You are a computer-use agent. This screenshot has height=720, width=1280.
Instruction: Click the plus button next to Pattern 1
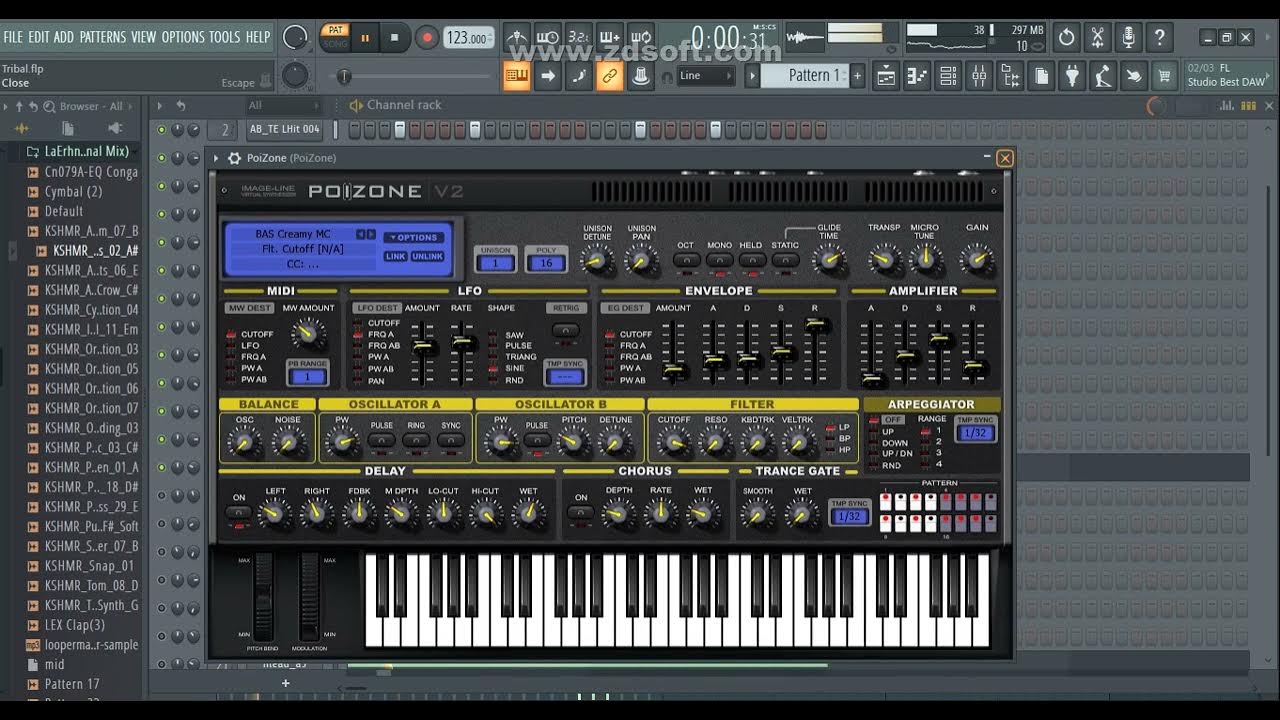857,75
